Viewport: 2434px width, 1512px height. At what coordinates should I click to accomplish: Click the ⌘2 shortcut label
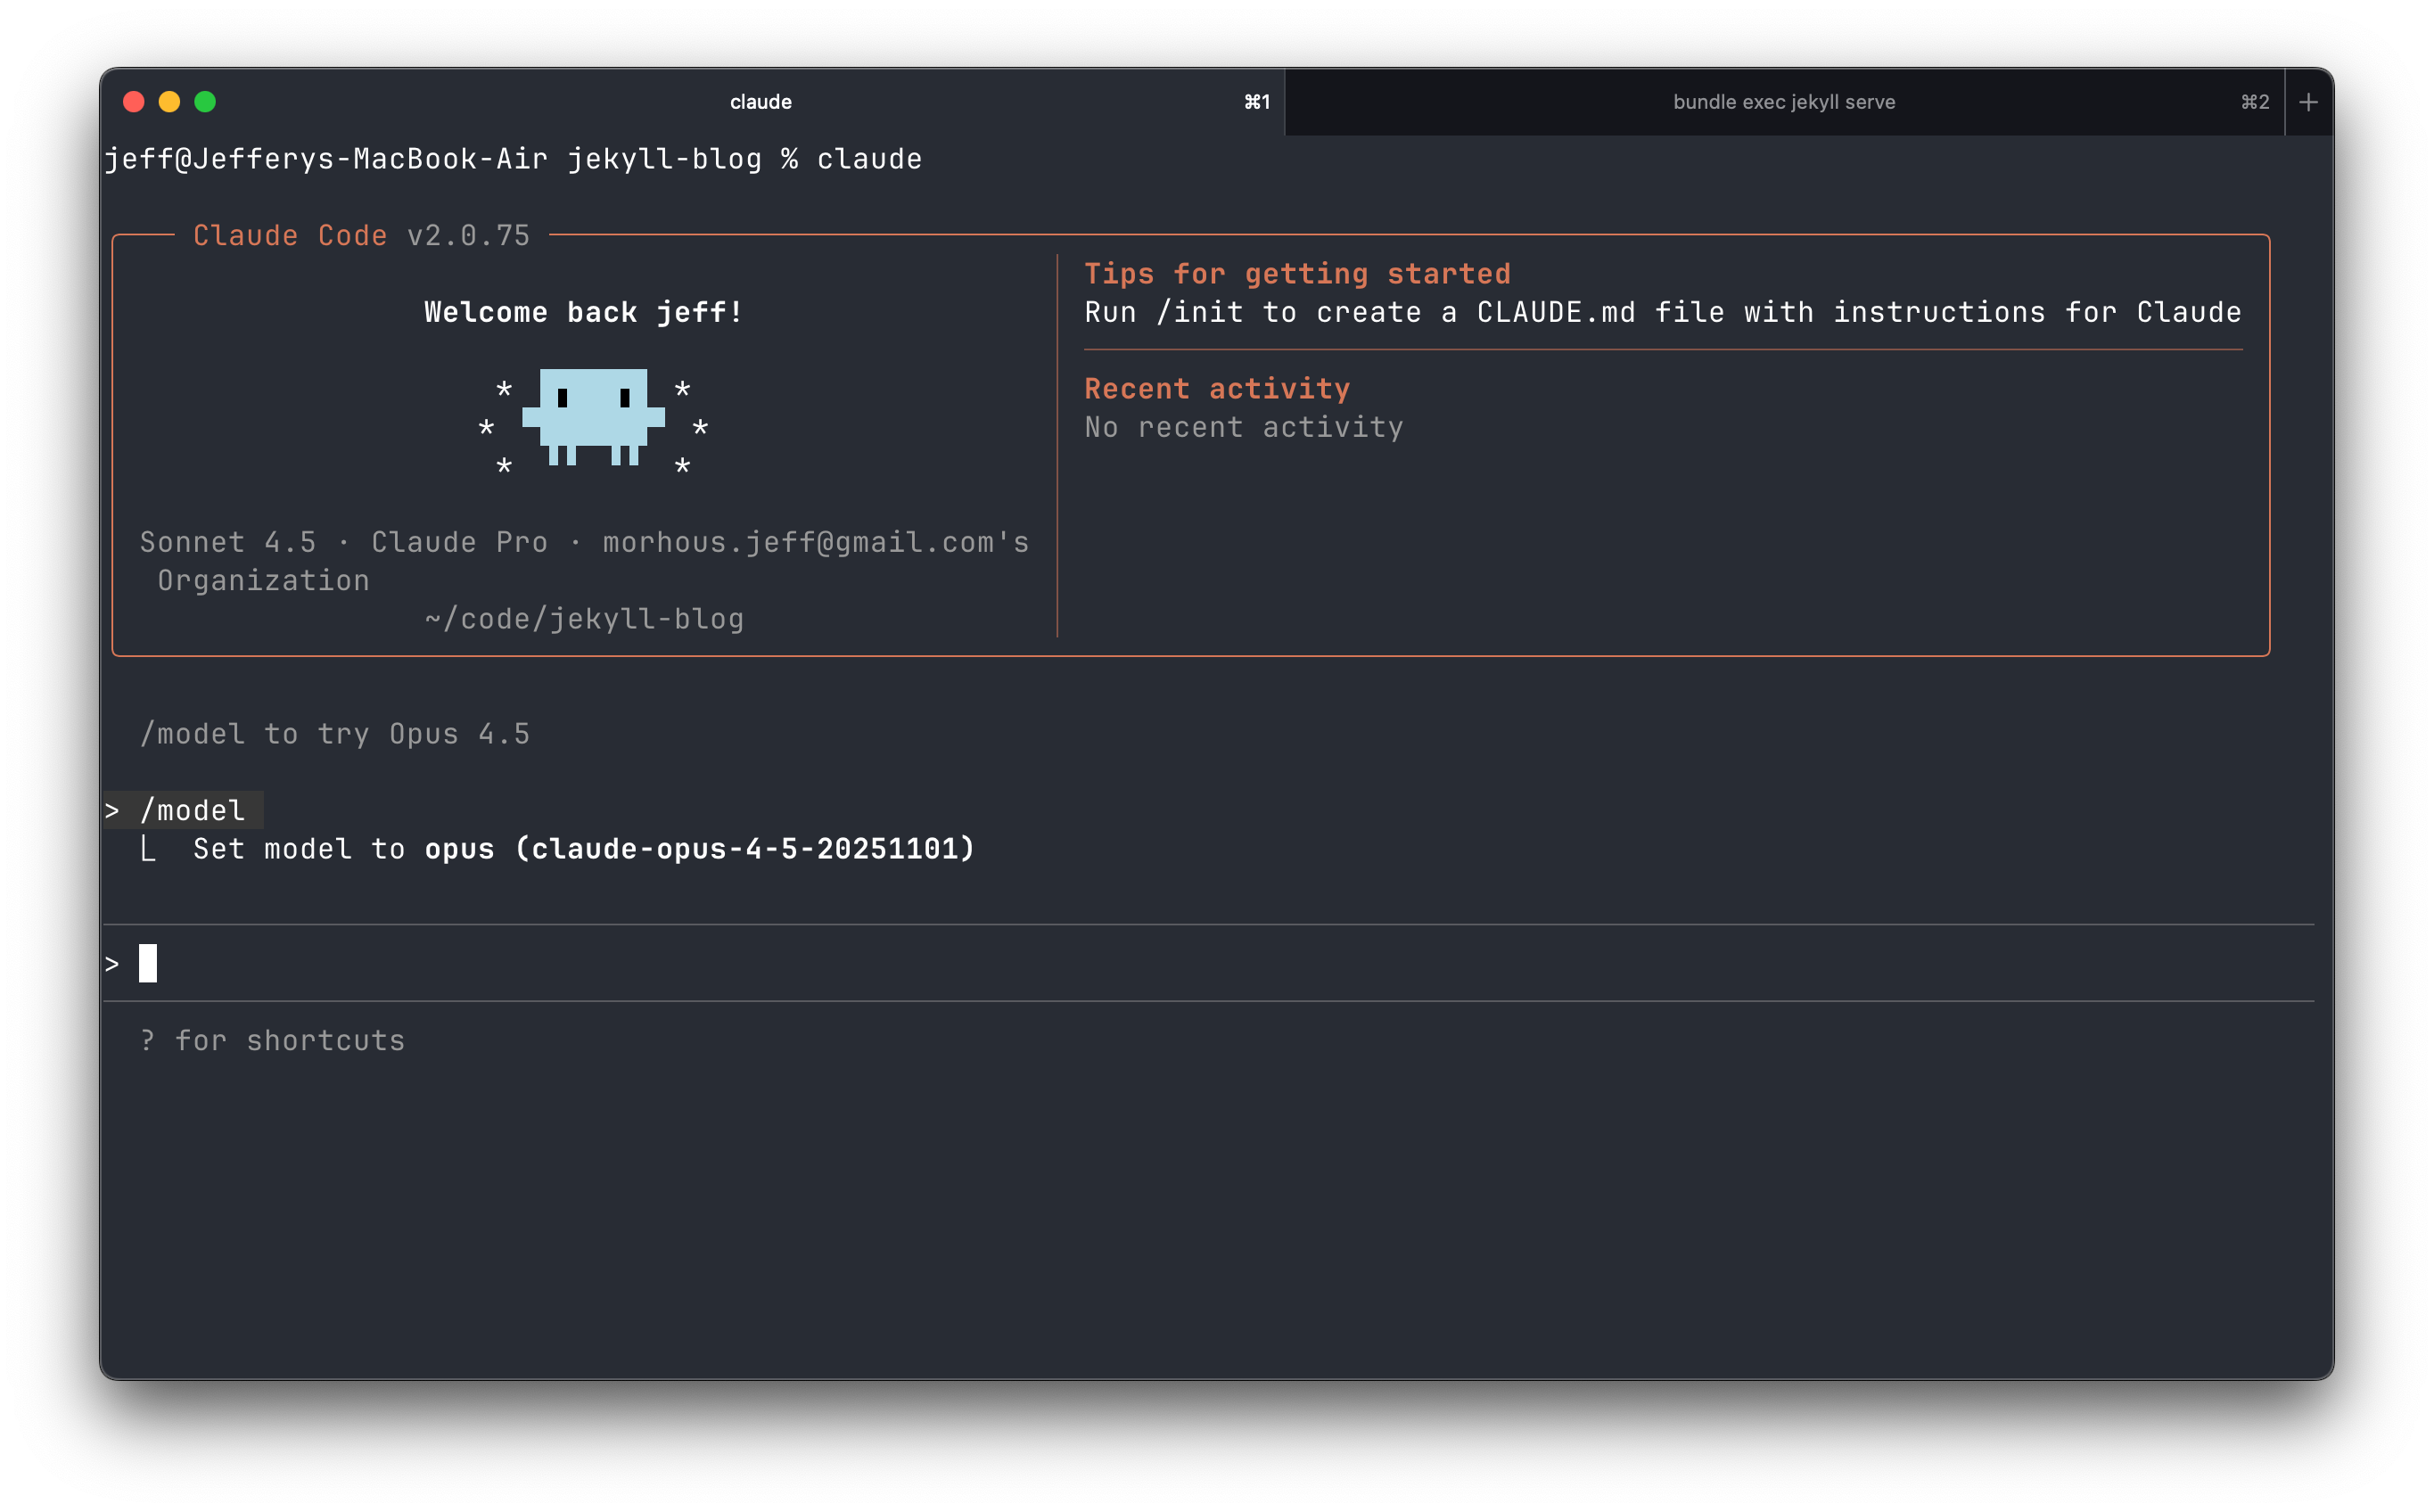[x=2254, y=102]
